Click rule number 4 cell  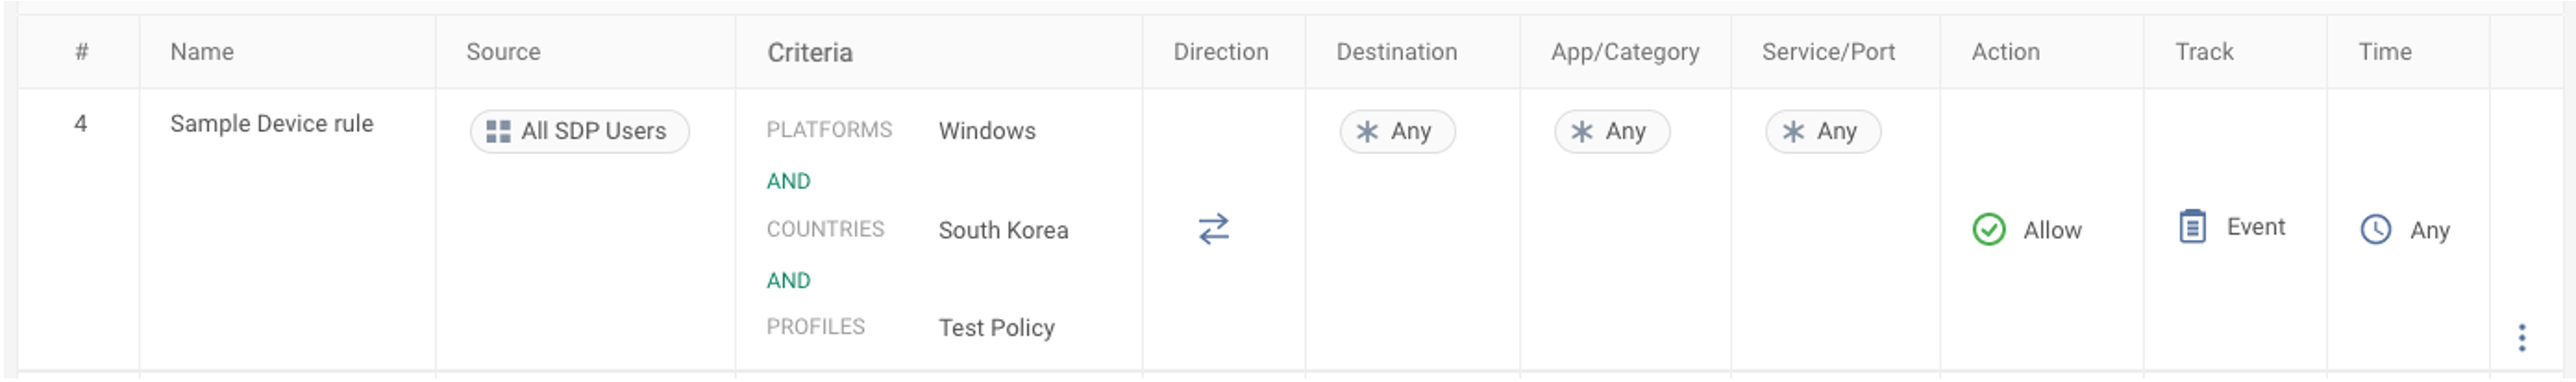[x=80, y=123]
